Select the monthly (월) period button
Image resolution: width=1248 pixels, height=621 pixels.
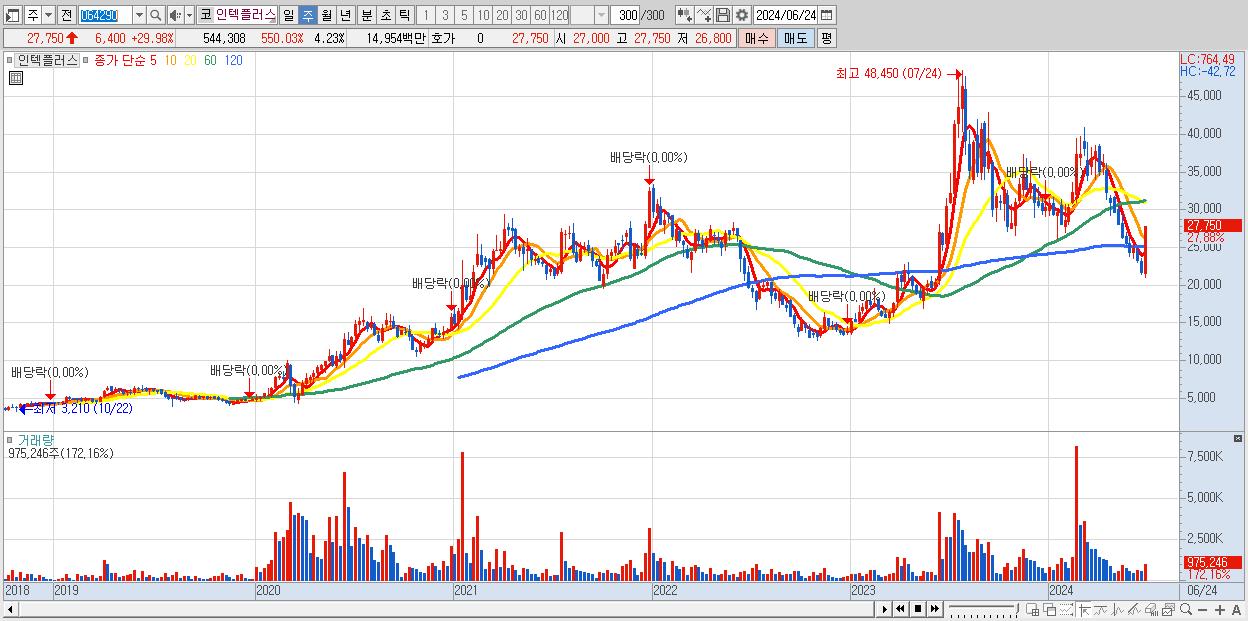326,15
